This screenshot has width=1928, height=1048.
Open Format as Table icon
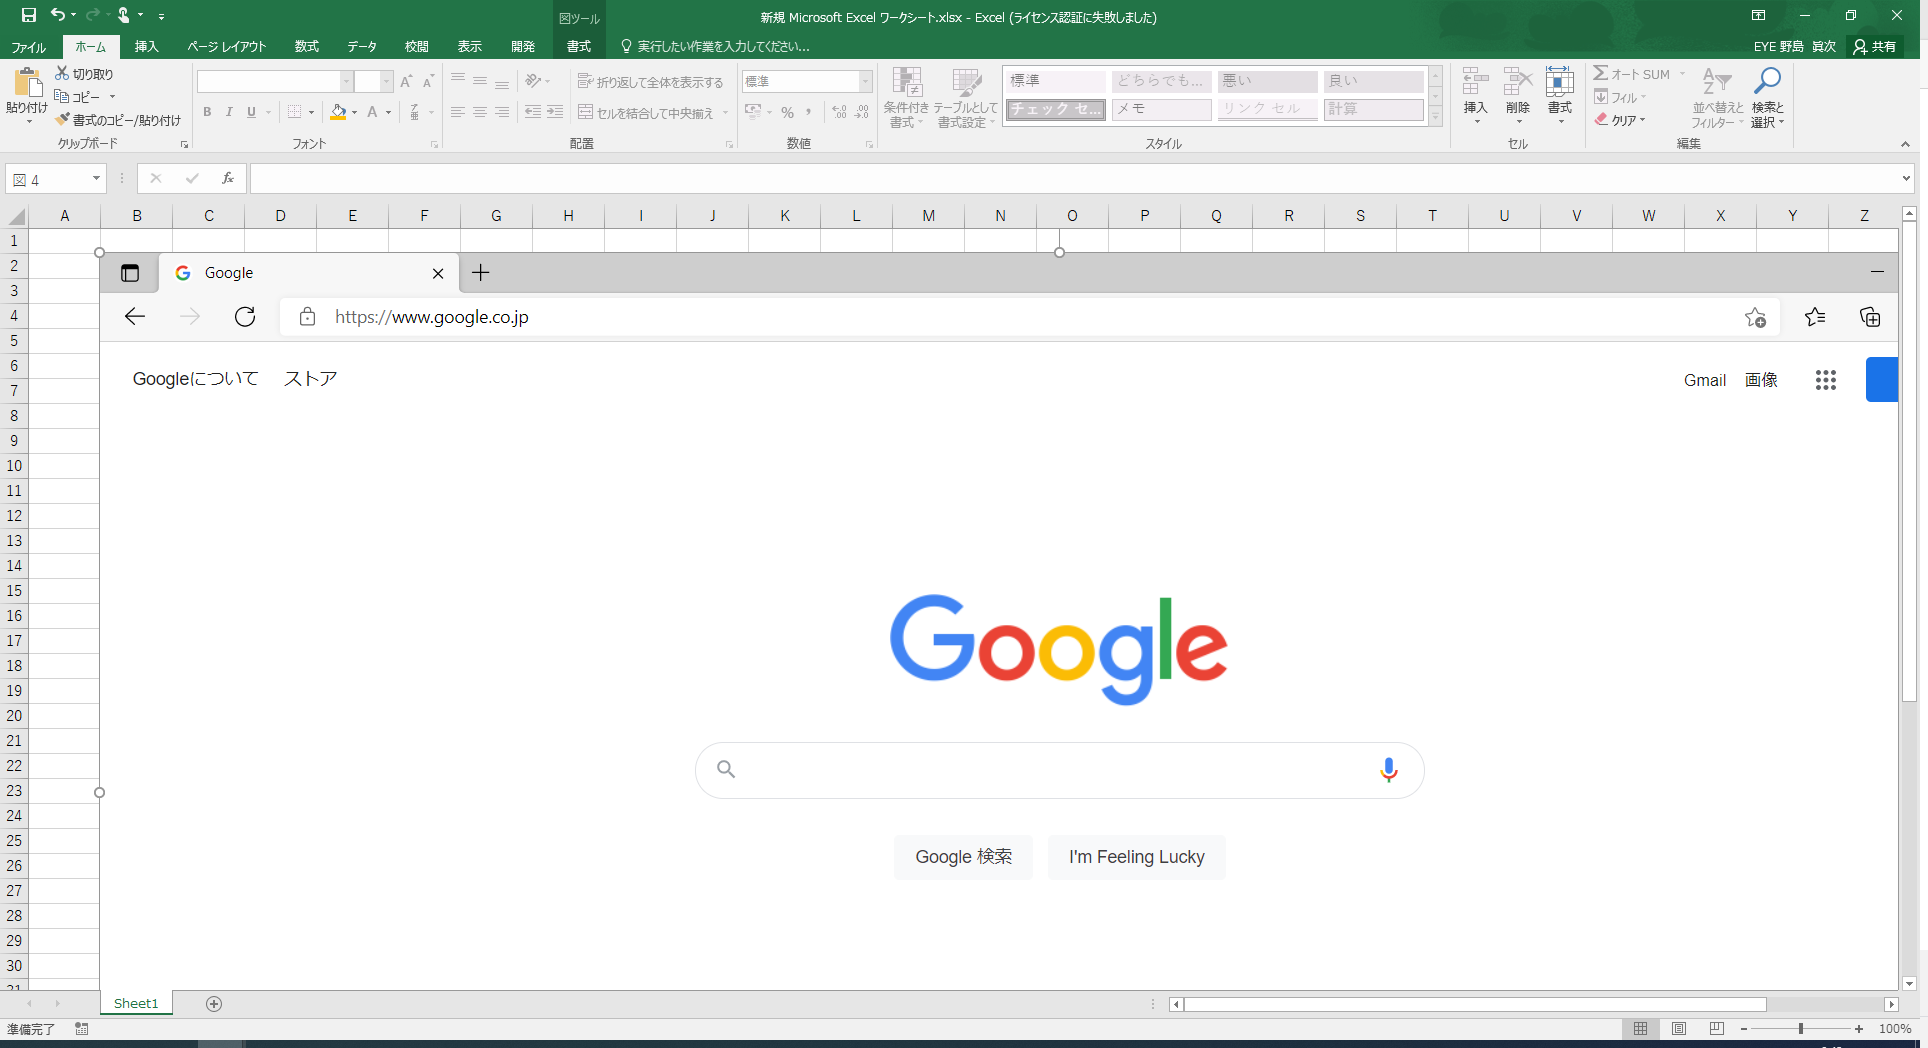(x=966, y=83)
